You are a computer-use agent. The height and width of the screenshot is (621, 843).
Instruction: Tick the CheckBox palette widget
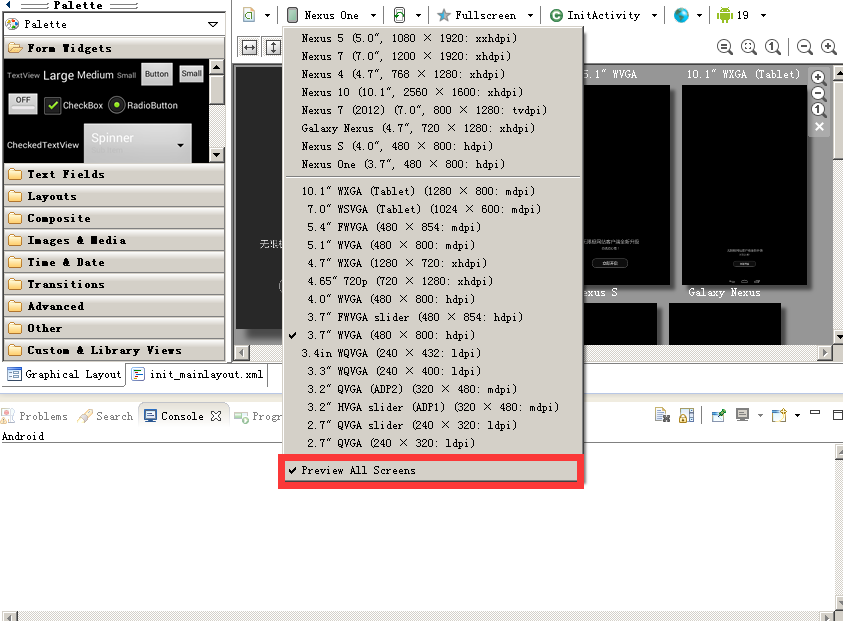(x=74, y=105)
